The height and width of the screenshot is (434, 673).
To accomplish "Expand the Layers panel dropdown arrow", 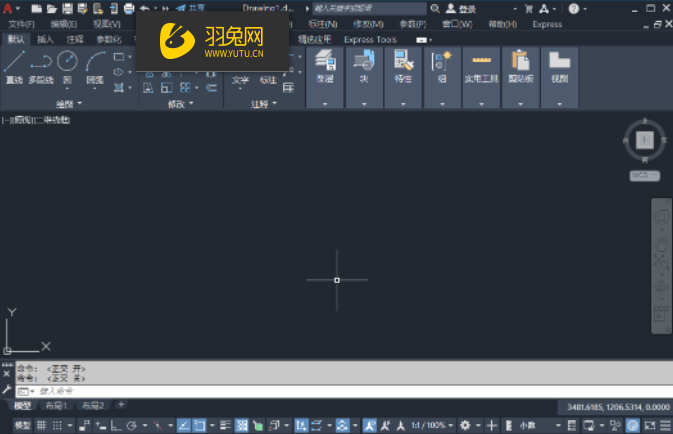I will coord(325,104).
